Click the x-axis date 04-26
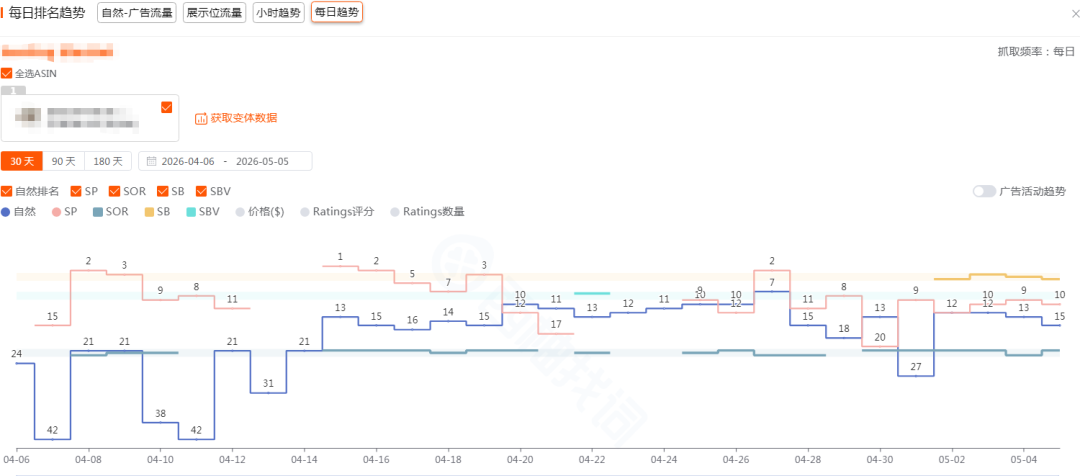The height and width of the screenshot is (476, 1080). pyautogui.click(x=736, y=459)
